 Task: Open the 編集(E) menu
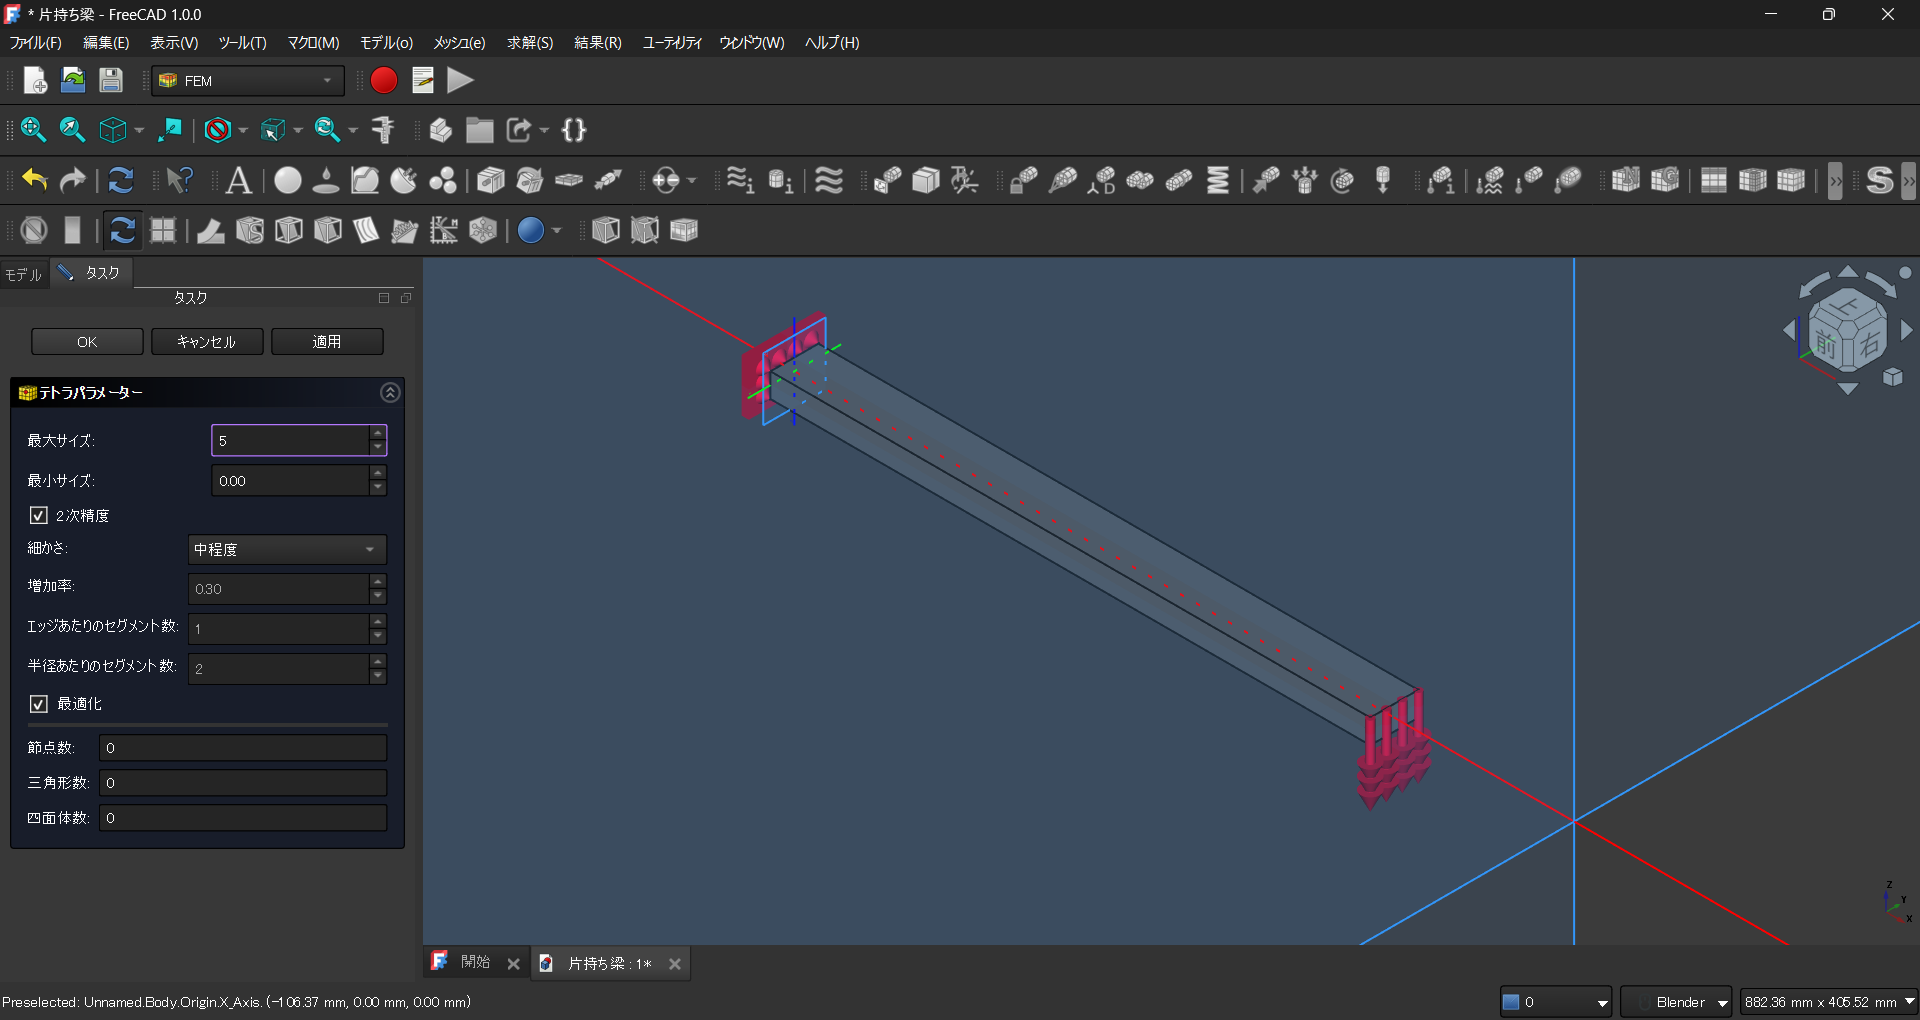(106, 43)
